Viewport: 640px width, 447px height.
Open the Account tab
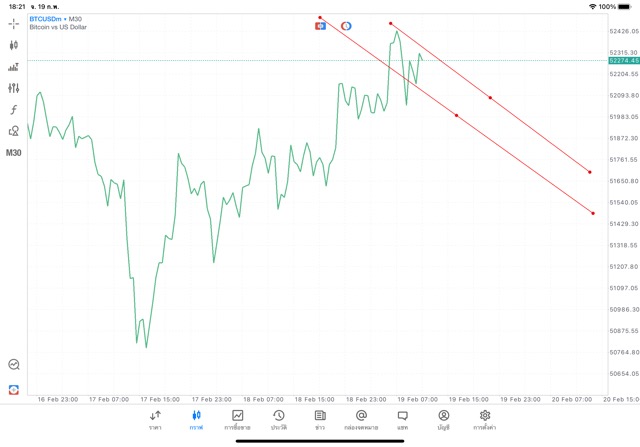click(x=443, y=419)
